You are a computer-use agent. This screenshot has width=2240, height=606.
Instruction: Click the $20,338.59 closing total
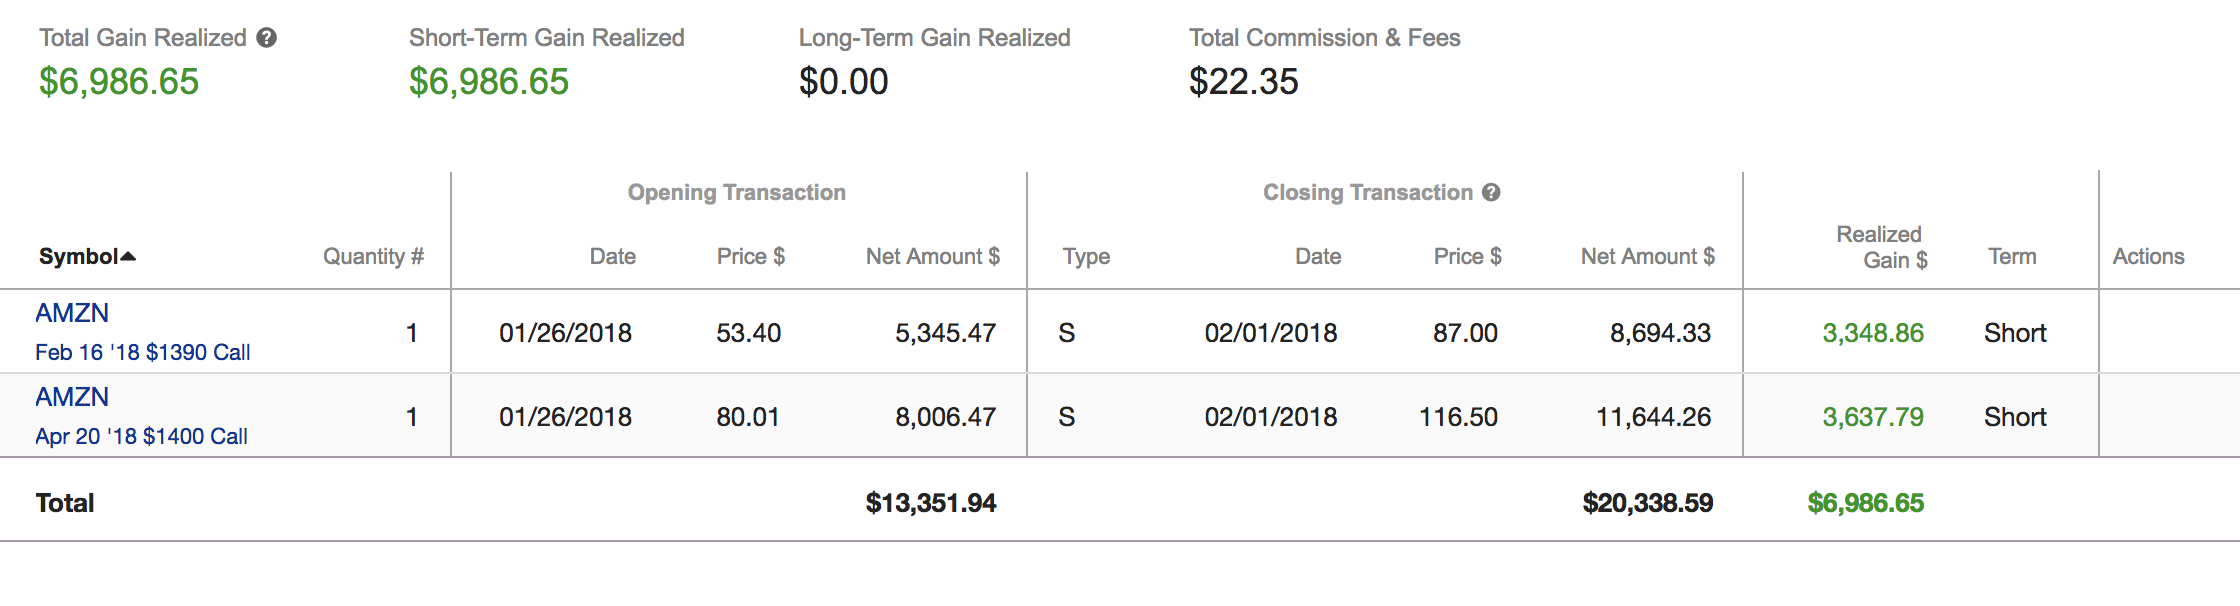click(x=1647, y=503)
